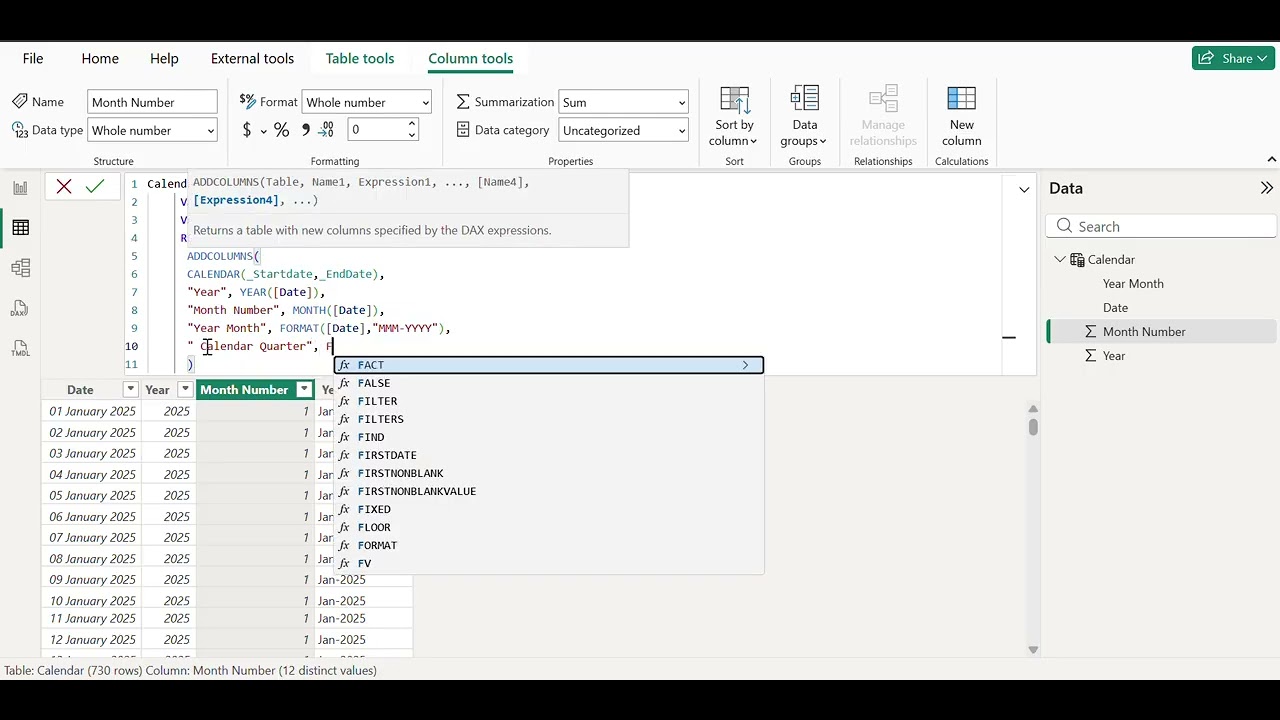The width and height of the screenshot is (1280, 720).
Task: Choose FLOOR from the function list
Action: 549,527
